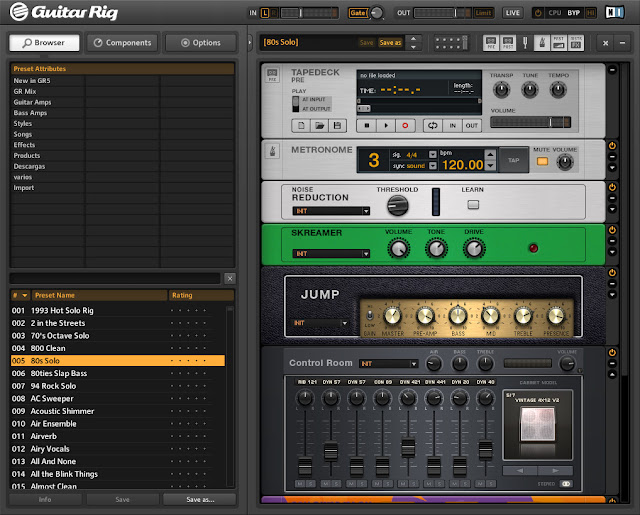This screenshot has height=515, width=640.
Task: Toggle loop in Tapedeck
Action: click(433, 126)
